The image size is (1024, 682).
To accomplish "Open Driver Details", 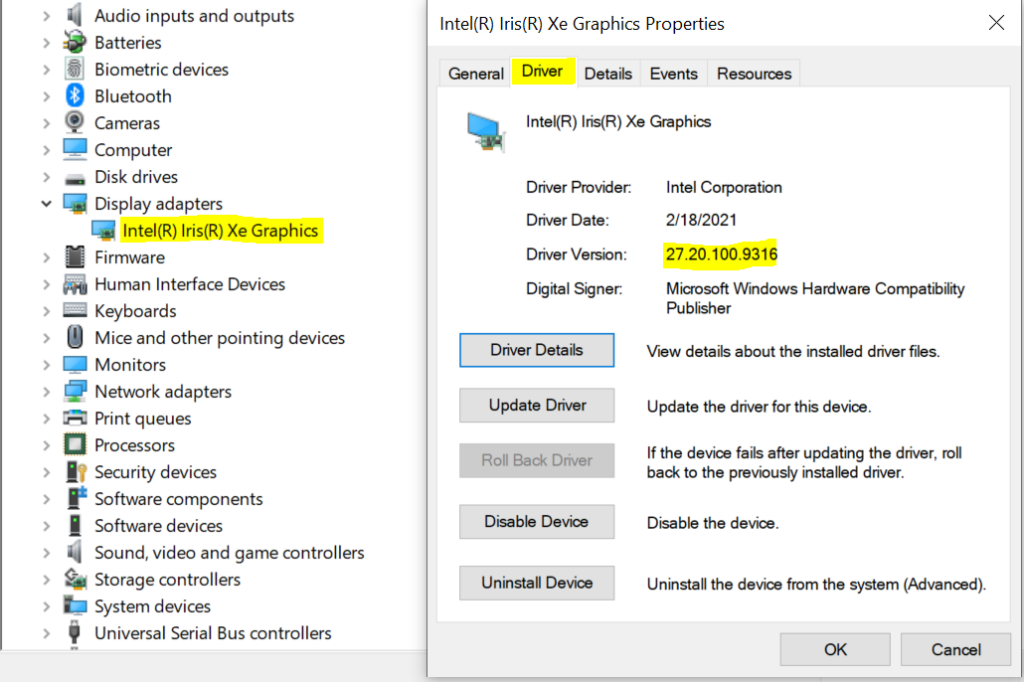I will pyautogui.click(x=536, y=350).
